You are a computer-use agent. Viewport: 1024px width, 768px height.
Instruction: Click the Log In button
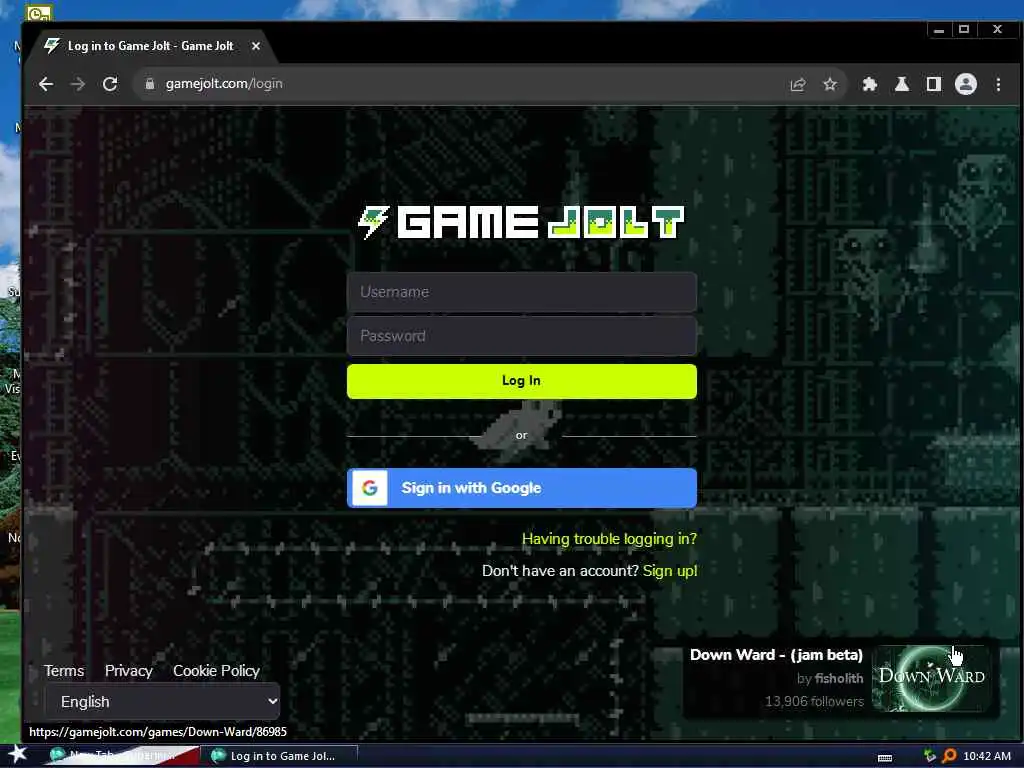[x=522, y=381]
